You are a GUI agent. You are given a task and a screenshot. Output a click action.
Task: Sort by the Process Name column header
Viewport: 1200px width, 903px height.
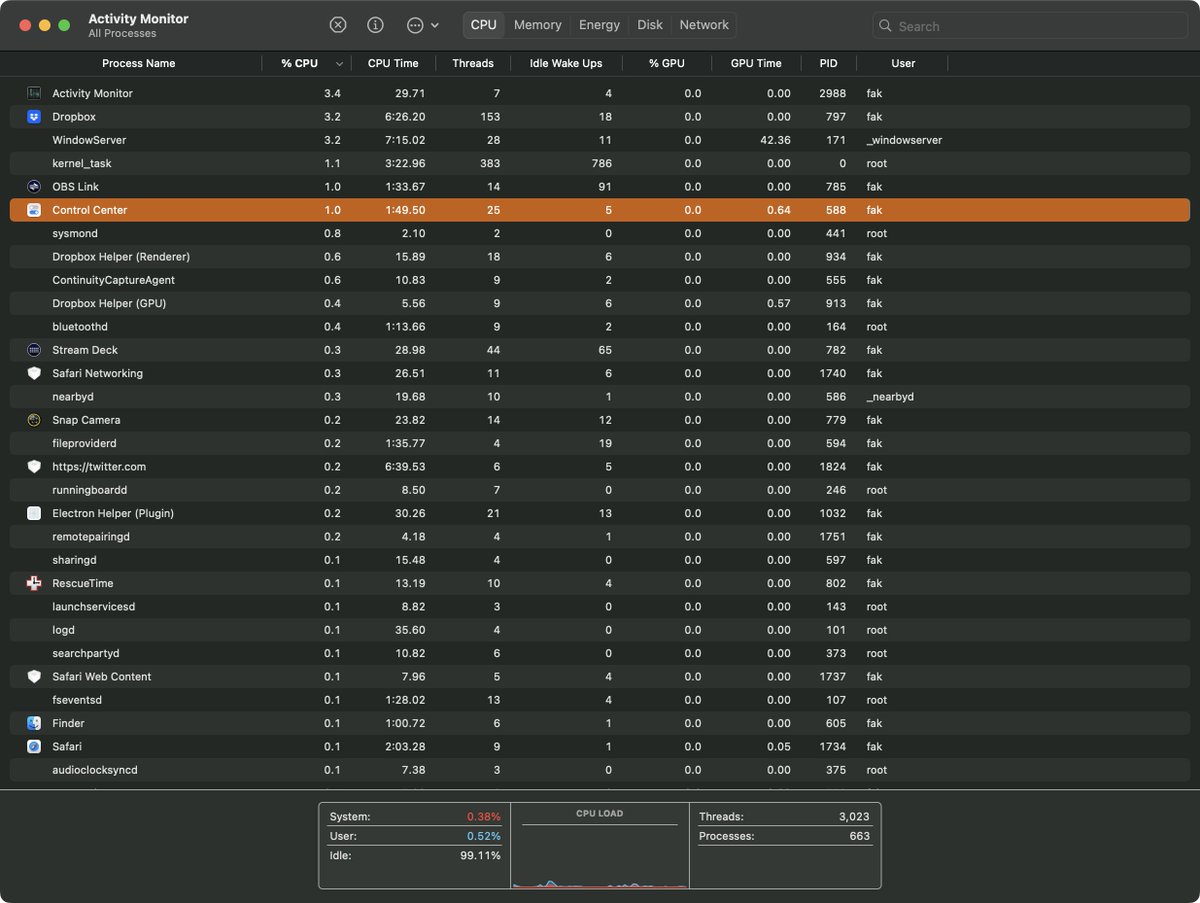[x=139, y=63]
